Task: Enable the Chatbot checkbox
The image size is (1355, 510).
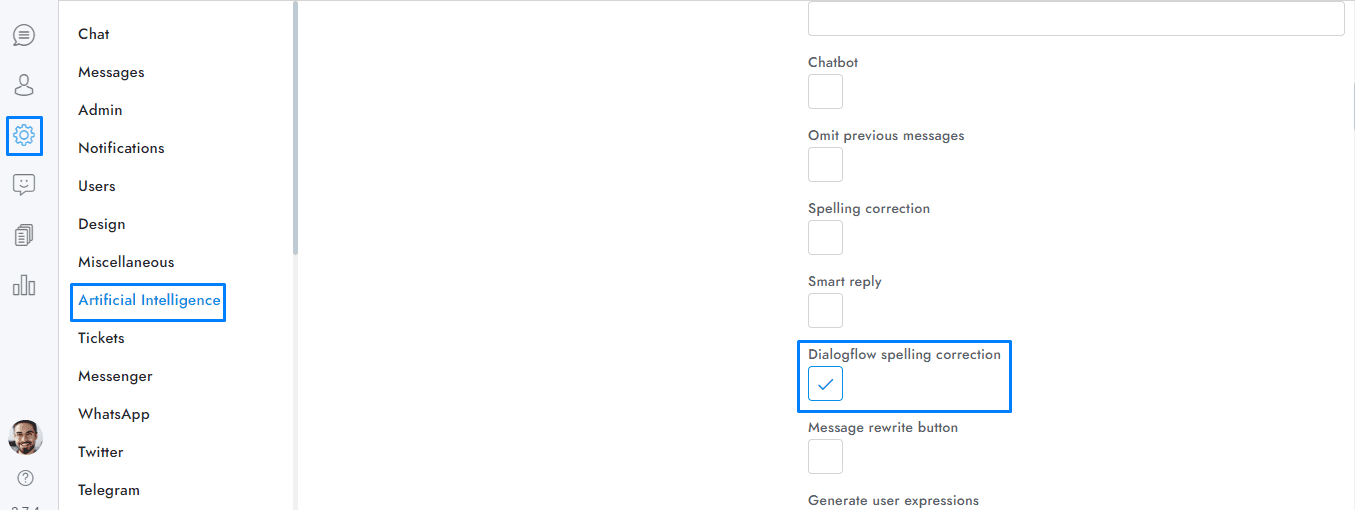Action: (825, 92)
